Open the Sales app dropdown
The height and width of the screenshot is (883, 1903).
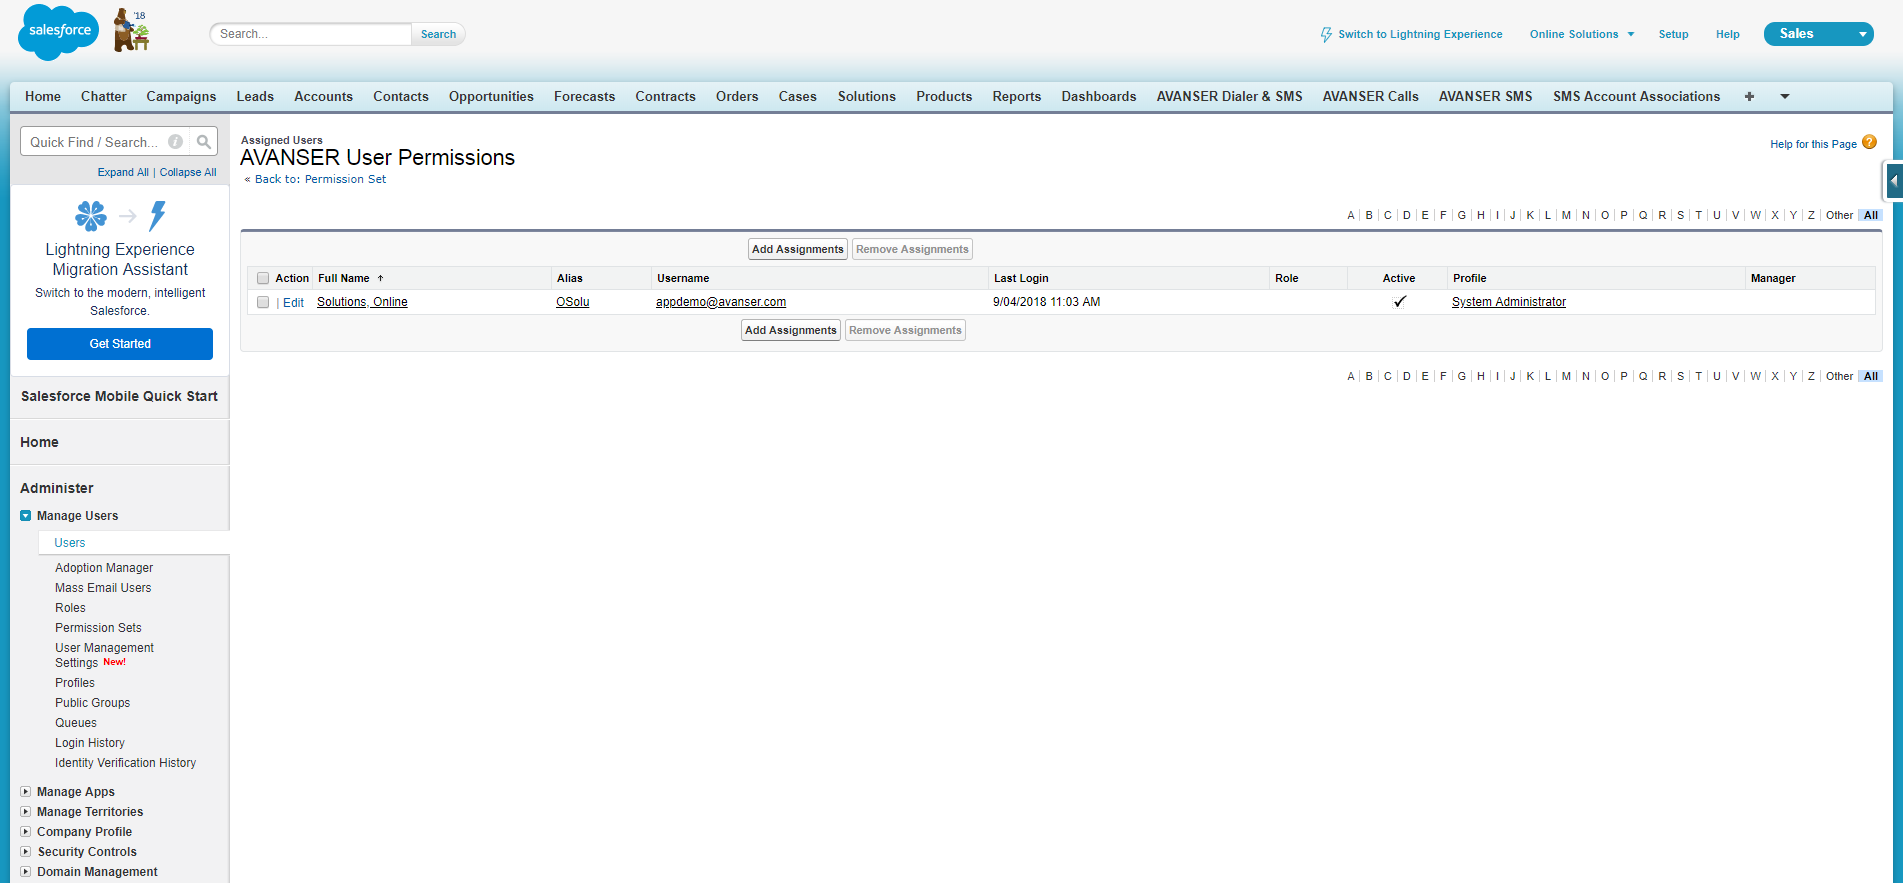pos(1818,34)
